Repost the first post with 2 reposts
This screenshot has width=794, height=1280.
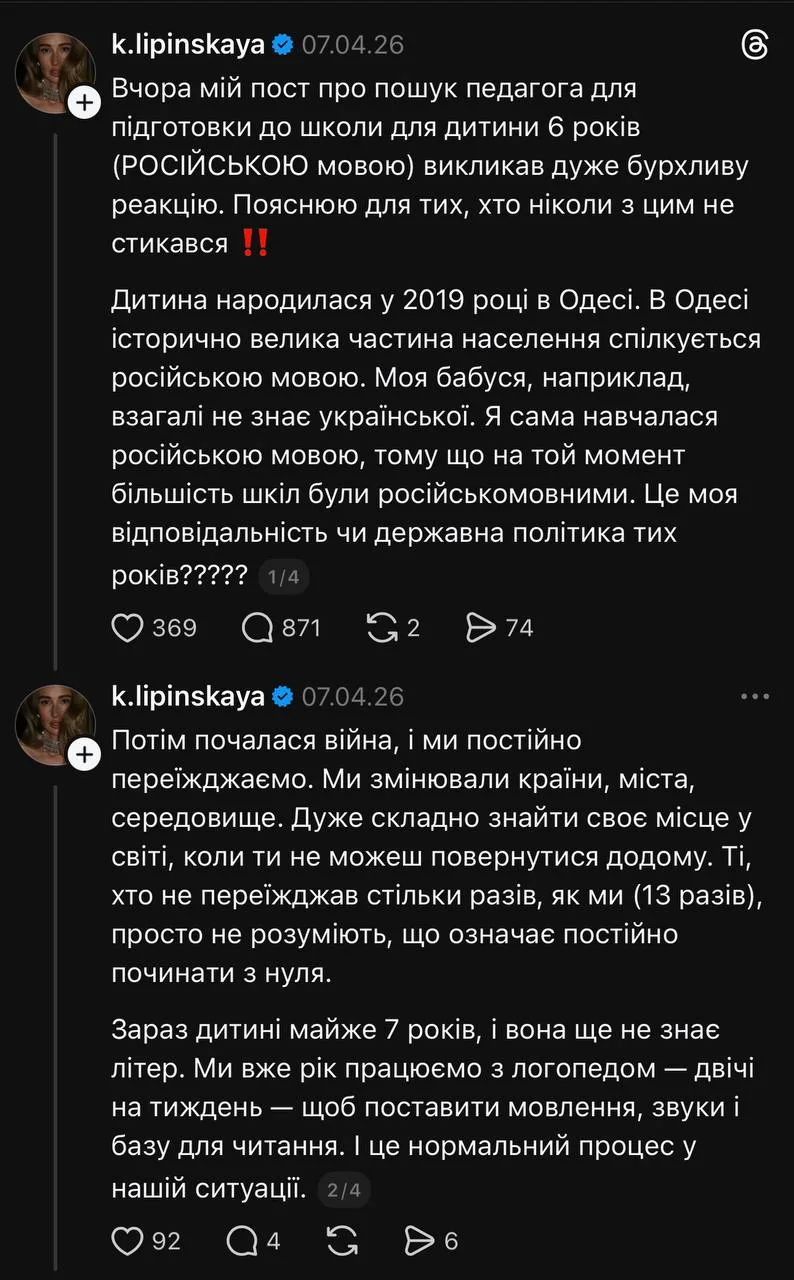(x=381, y=628)
